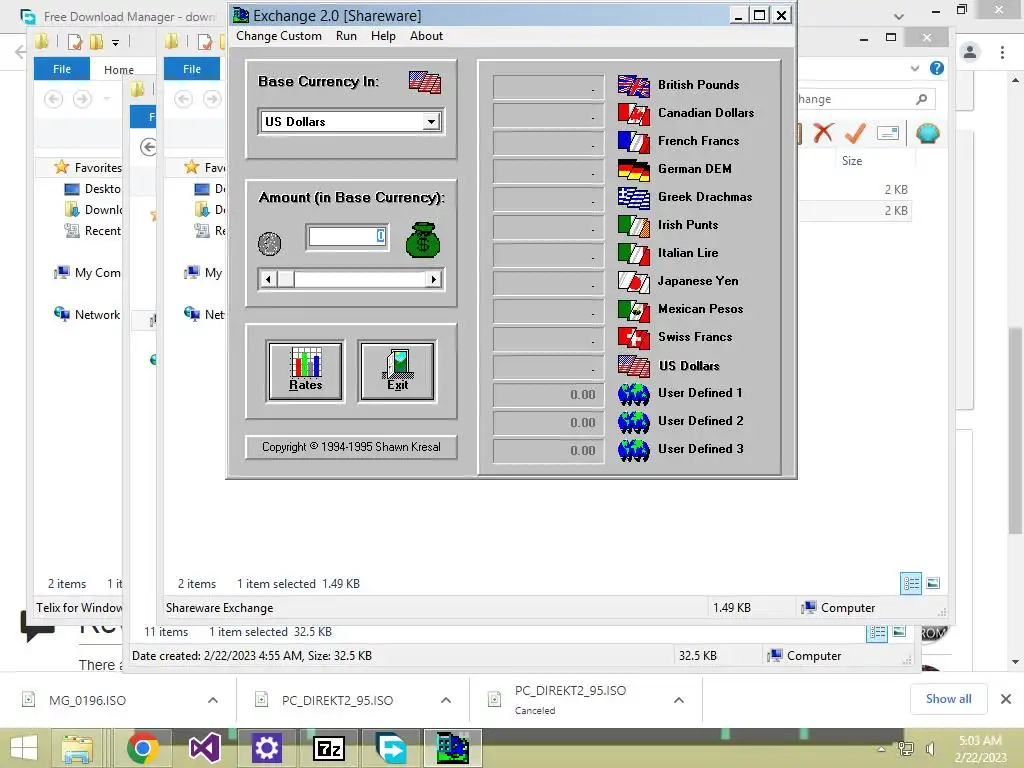Click the Size column header
This screenshot has height=768, width=1024.
click(852, 161)
